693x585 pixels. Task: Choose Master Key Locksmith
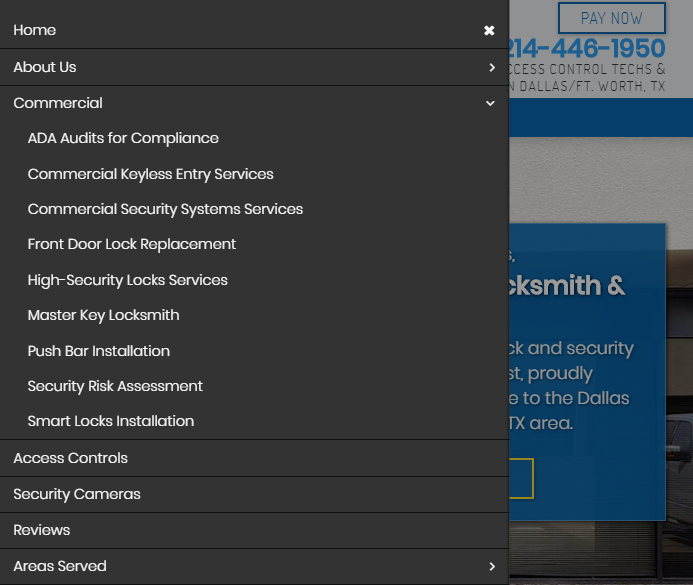[103, 315]
